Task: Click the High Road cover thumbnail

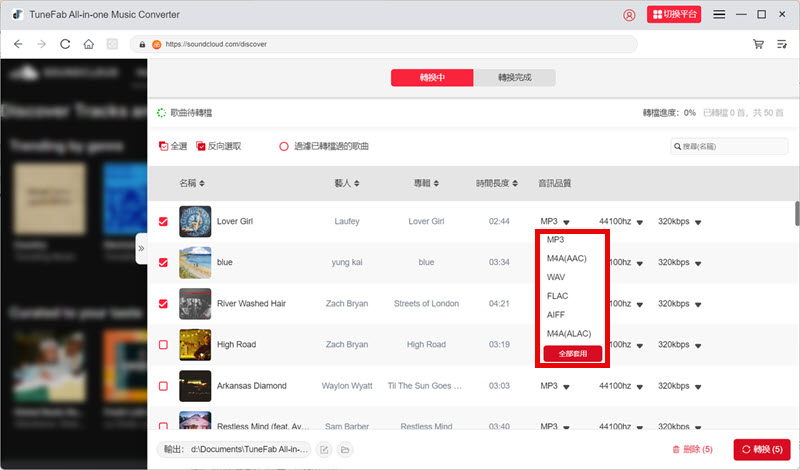Action: 195,344
